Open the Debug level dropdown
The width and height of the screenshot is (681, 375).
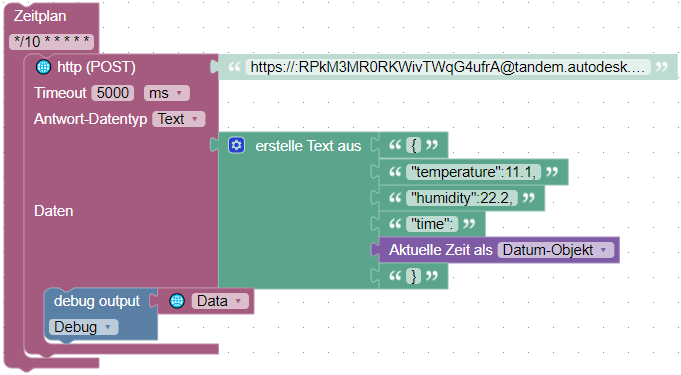pos(83,327)
